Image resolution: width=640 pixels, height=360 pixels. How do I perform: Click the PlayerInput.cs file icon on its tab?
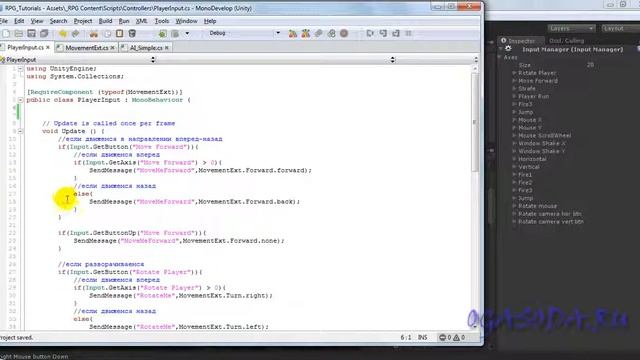tap(3, 47)
